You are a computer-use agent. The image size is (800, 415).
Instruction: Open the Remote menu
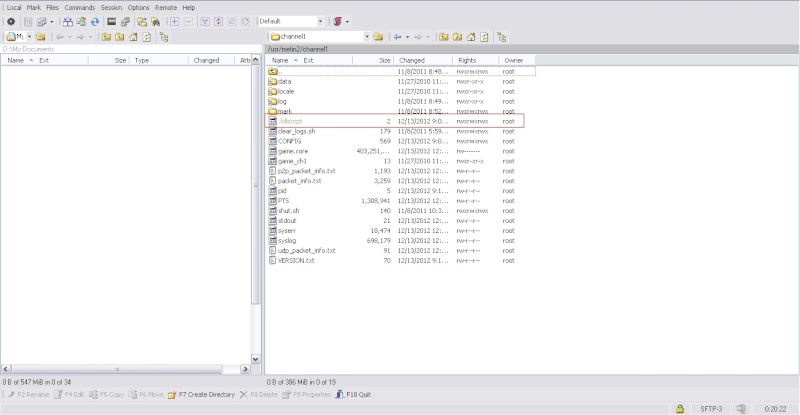pyautogui.click(x=166, y=8)
